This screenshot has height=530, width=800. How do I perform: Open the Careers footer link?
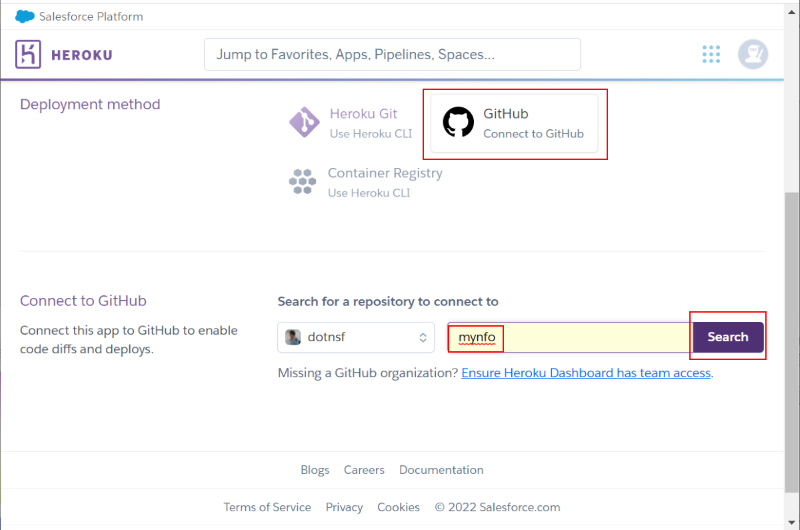[364, 470]
